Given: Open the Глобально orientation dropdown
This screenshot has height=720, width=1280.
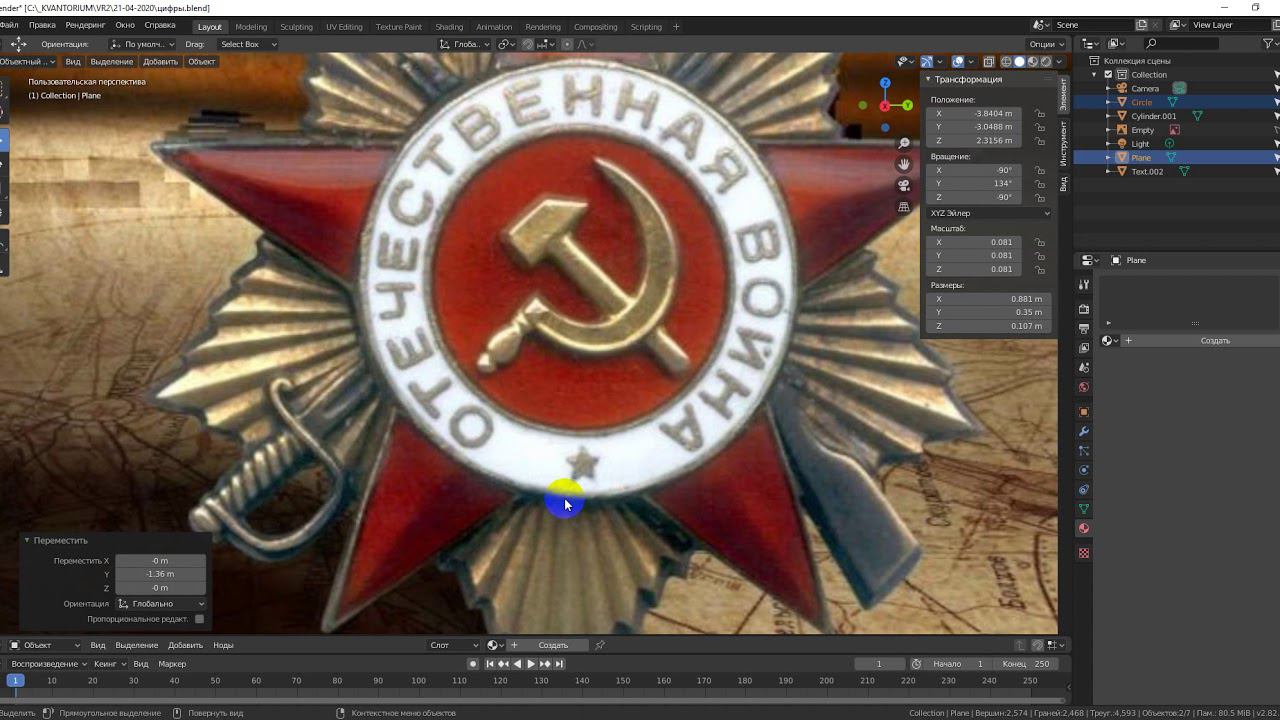Looking at the screenshot, I should click(x=161, y=604).
